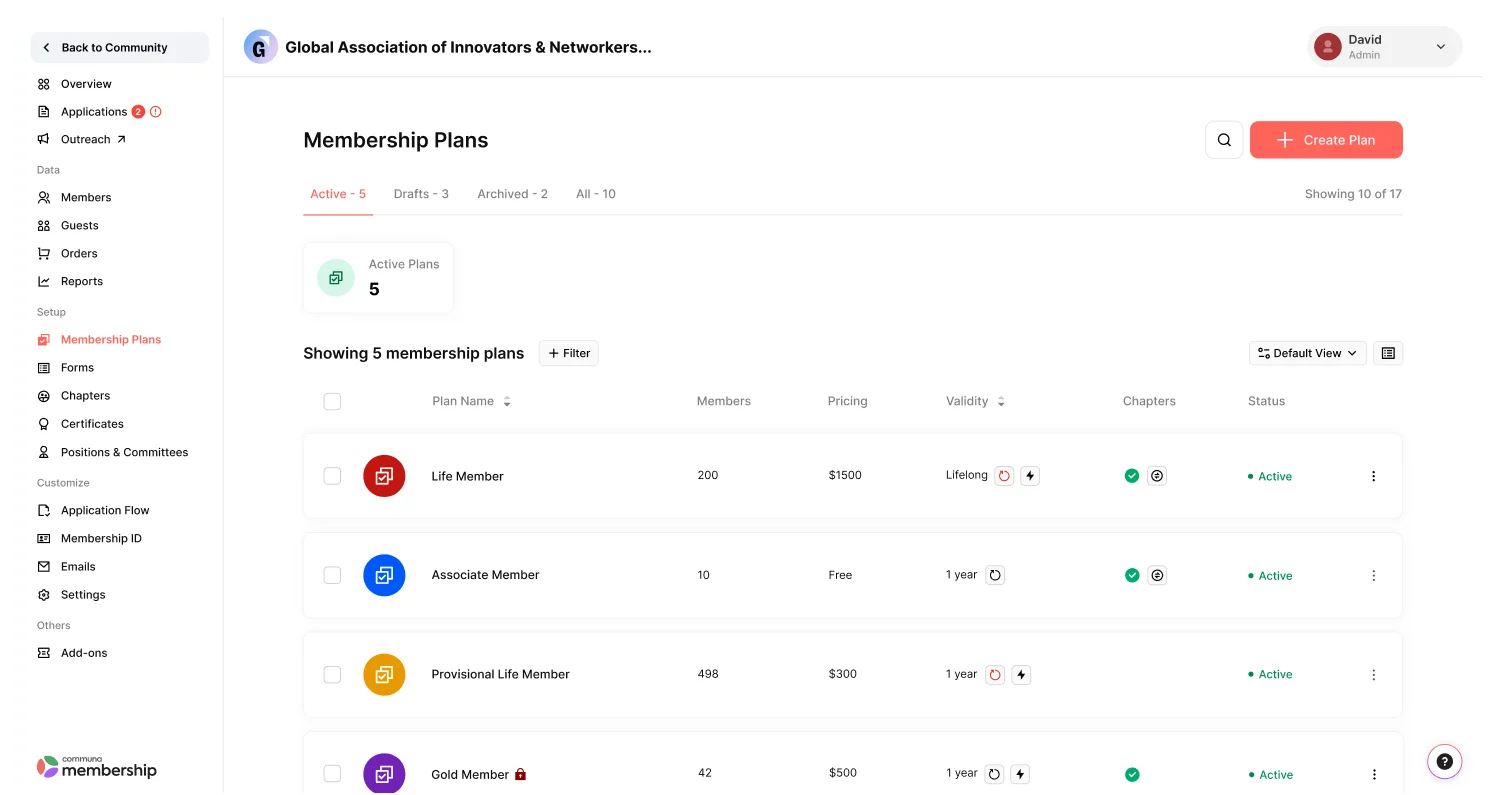
Task: Open the list view icon beside Default View
Action: click(x=1387, y=352)
